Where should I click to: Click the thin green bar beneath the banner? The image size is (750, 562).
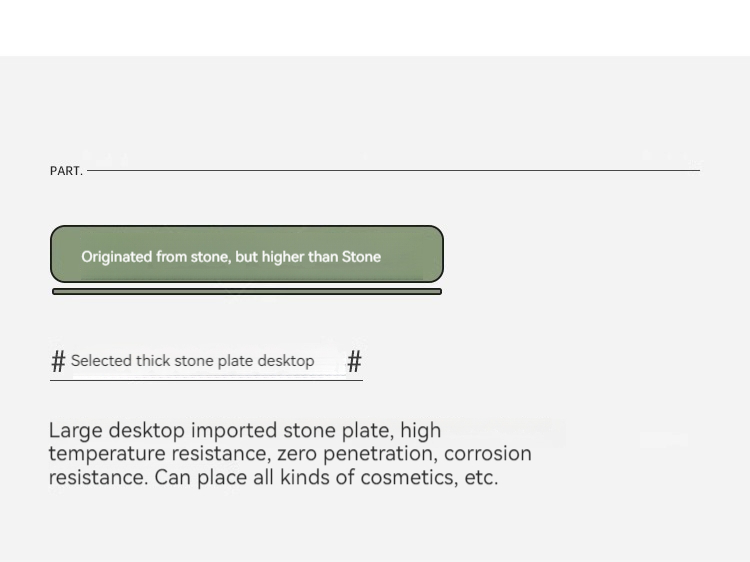point(246,292)
